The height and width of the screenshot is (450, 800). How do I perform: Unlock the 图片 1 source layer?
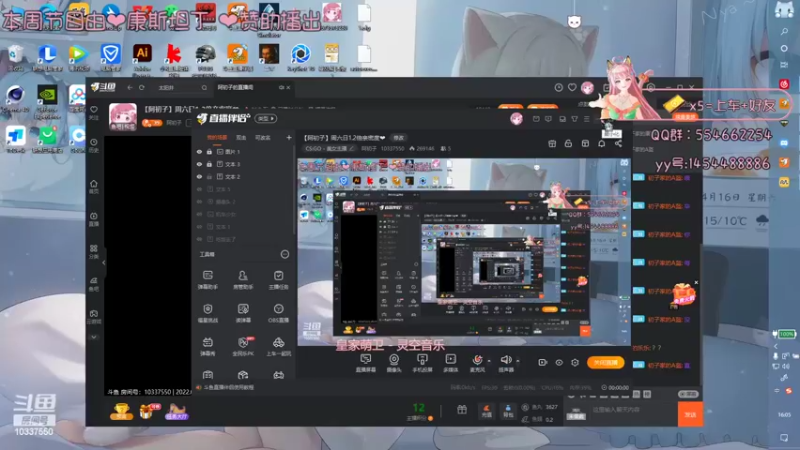209,152
